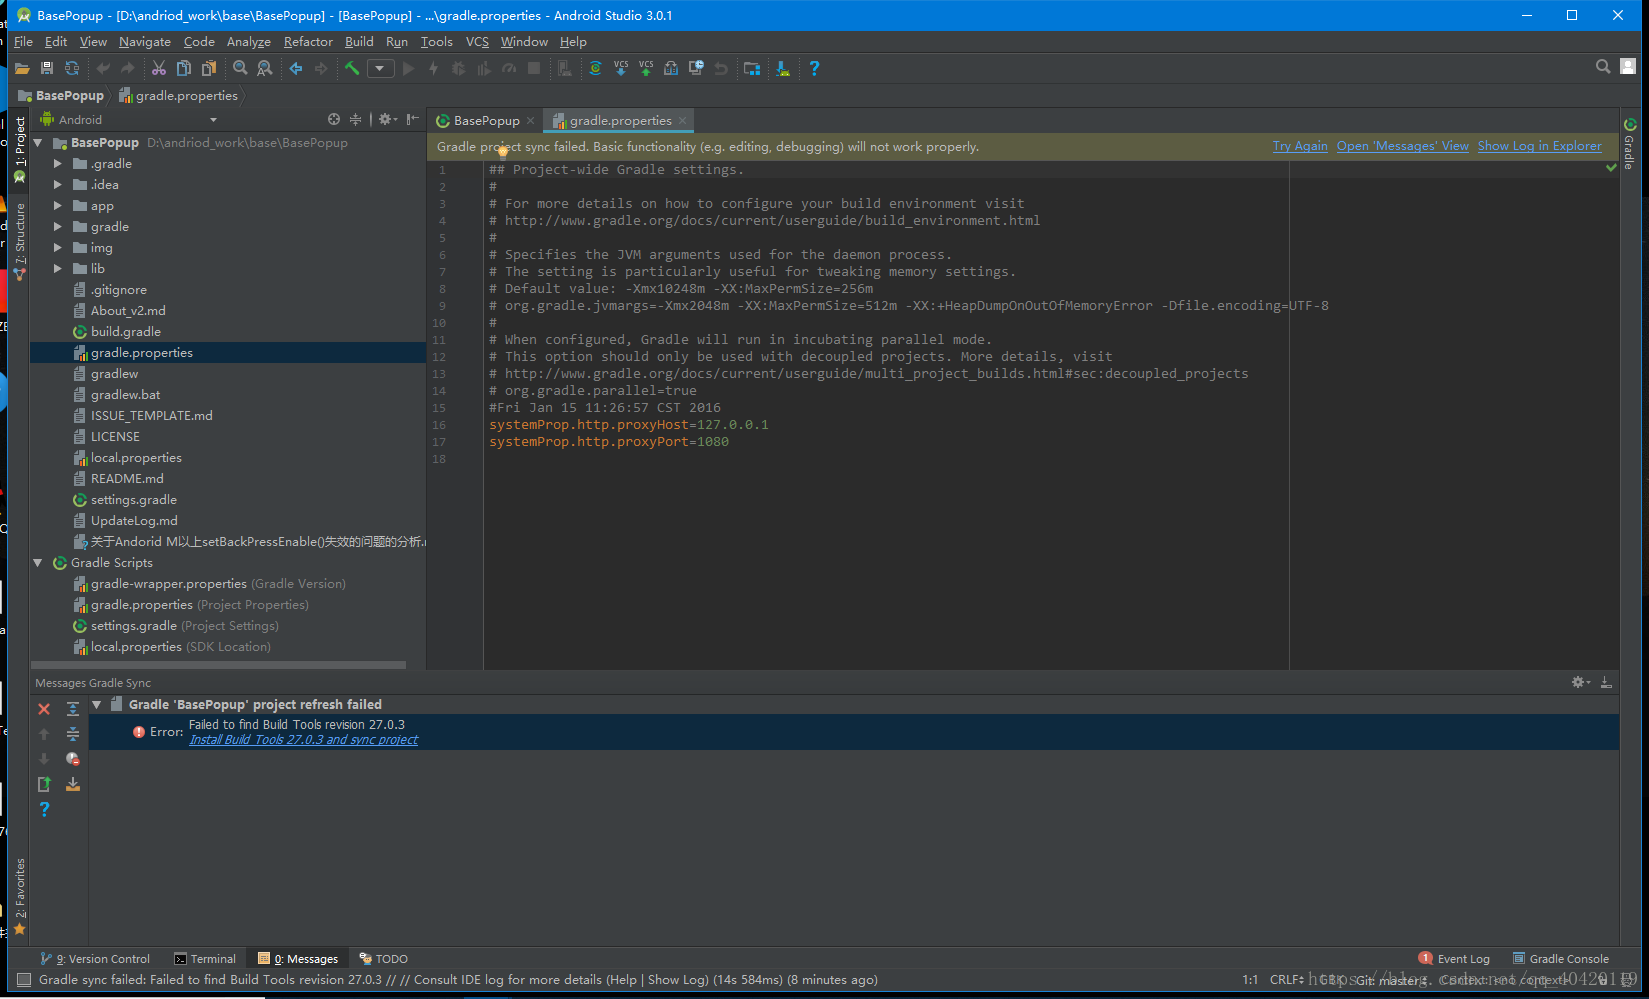
Task: Select build.gradle in project tree
Action: 126,332
